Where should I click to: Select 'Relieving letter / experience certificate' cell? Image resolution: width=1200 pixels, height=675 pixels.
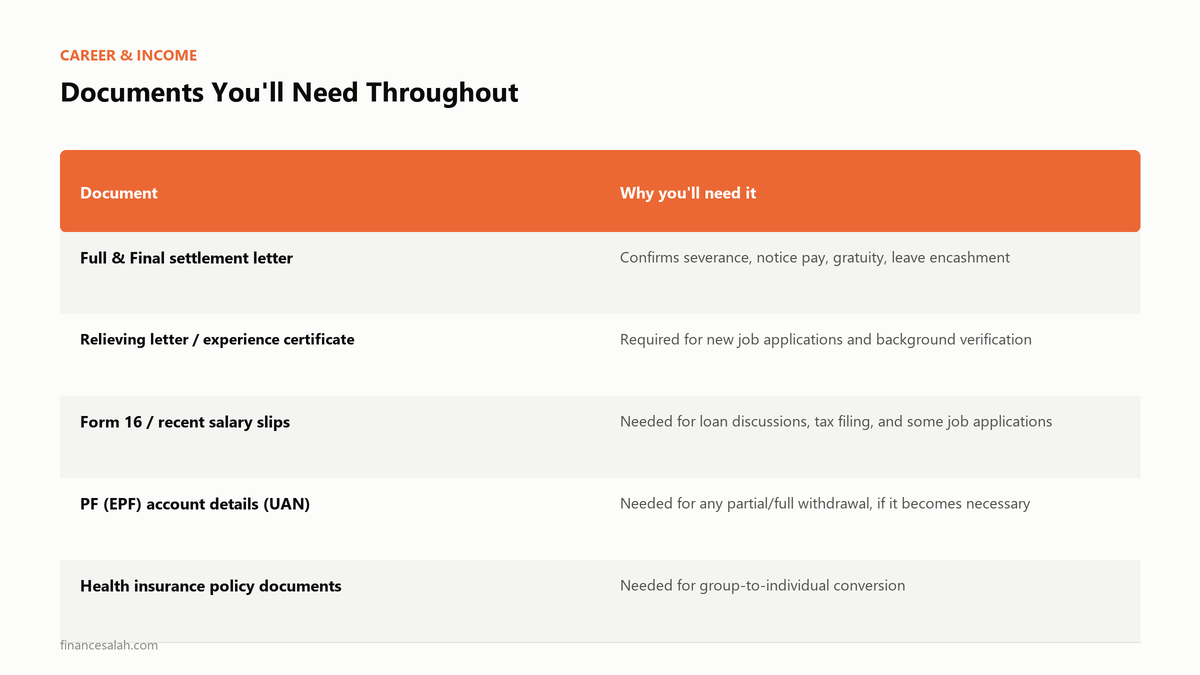point(217,340)
